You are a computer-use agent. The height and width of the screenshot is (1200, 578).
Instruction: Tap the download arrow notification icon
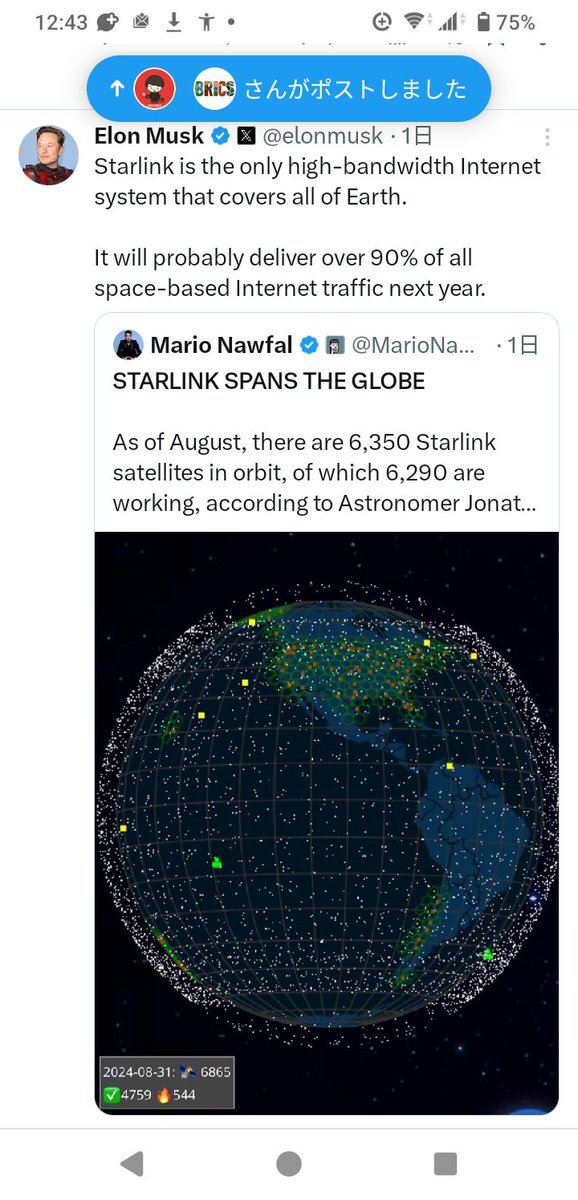point(173,21)
